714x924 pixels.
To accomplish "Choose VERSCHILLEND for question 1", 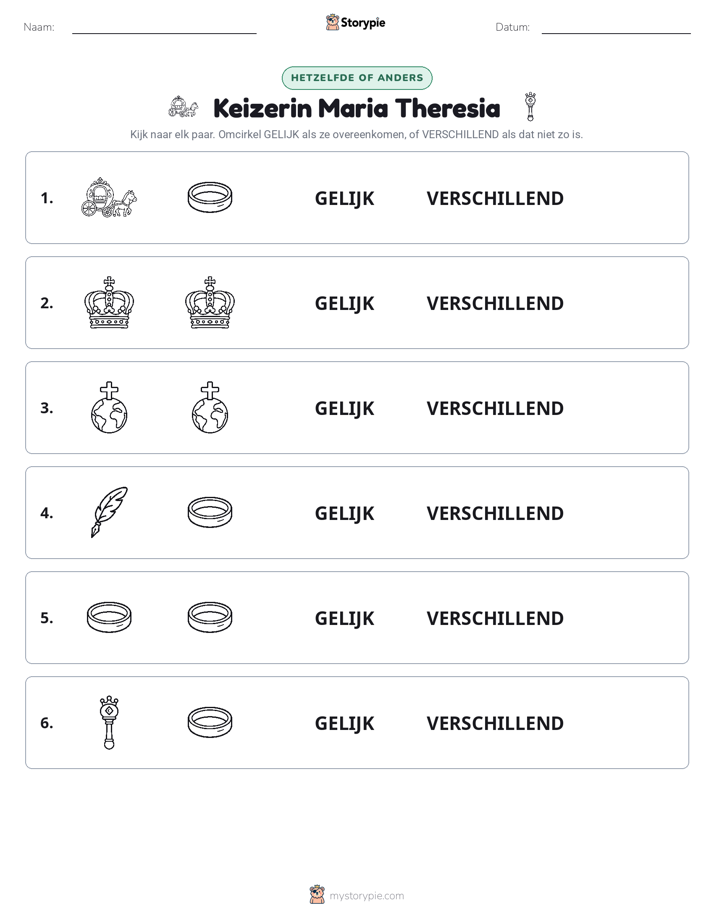I will 495,199.
